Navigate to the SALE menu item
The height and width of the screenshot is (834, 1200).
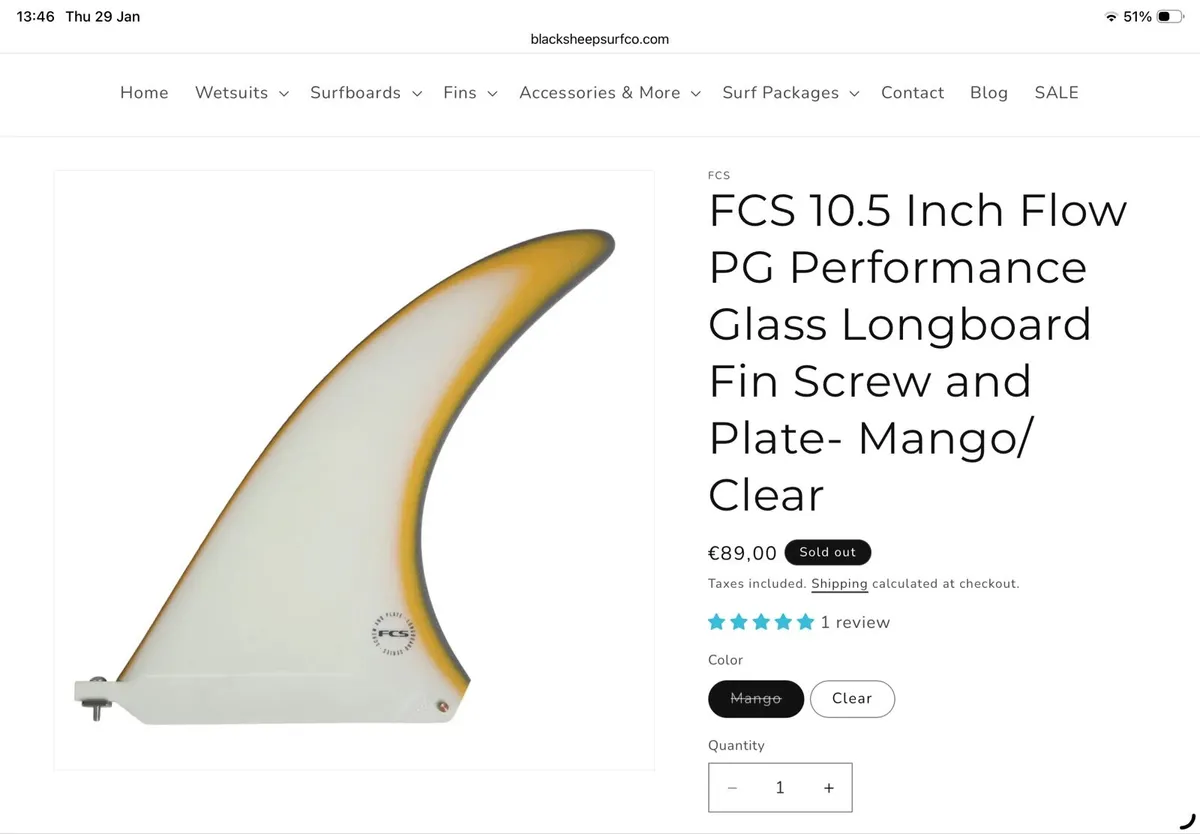1056,92
